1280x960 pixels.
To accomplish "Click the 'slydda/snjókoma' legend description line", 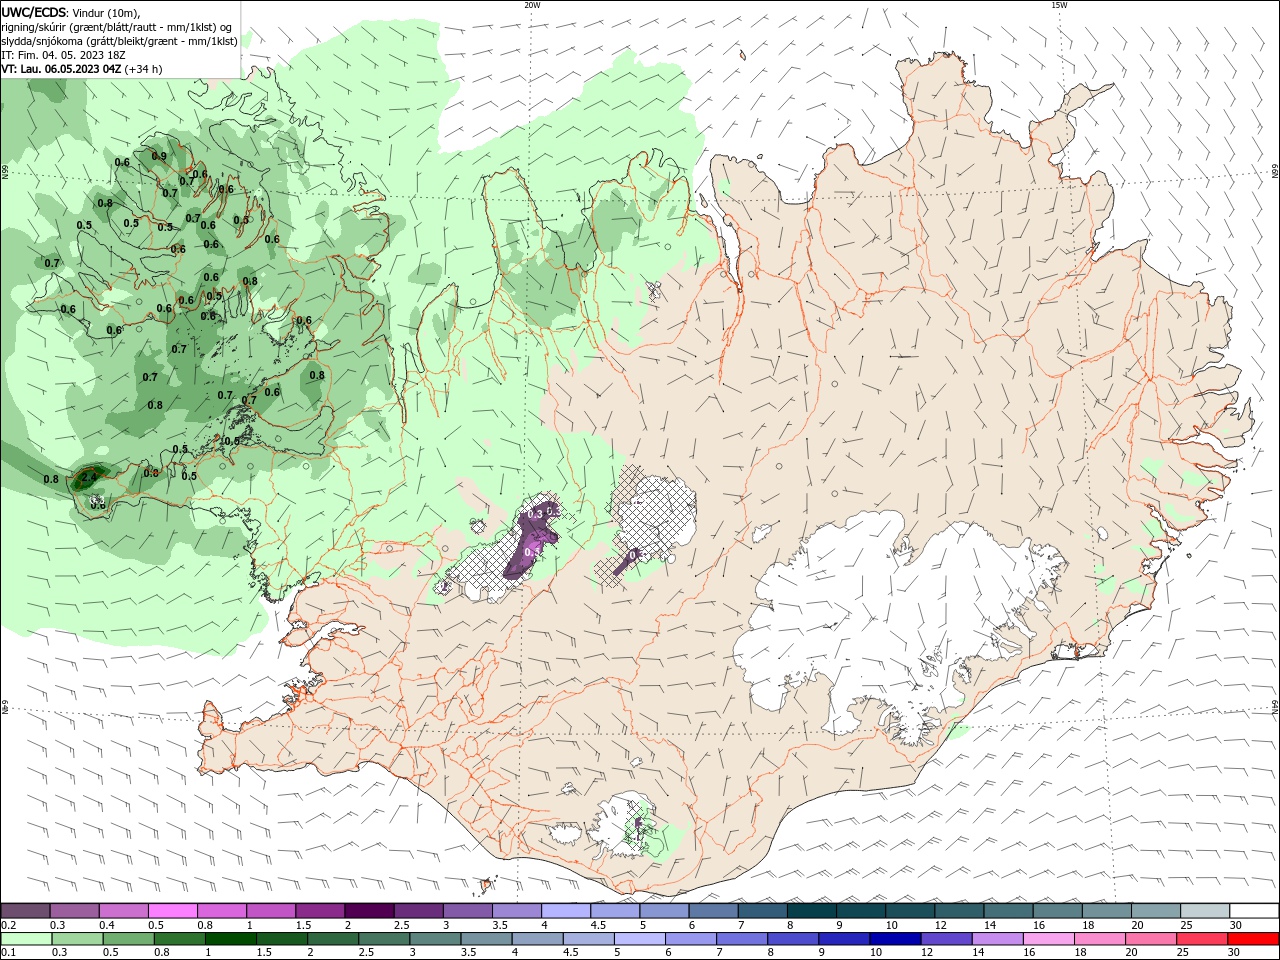I will [x=119, y=41].
